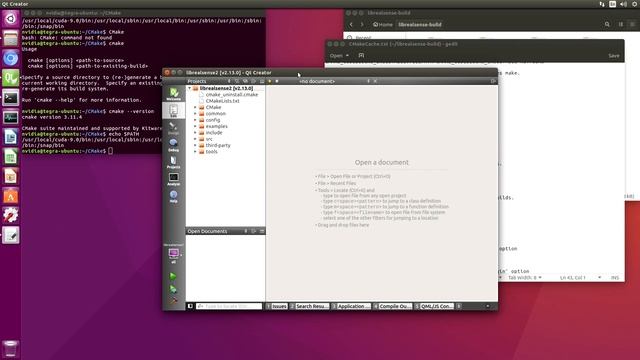Image resolution: width=640 pixels, height=360 pixels.
Task: Select cmake_uninstall.cmake in project tree
Action: [231, 95]
